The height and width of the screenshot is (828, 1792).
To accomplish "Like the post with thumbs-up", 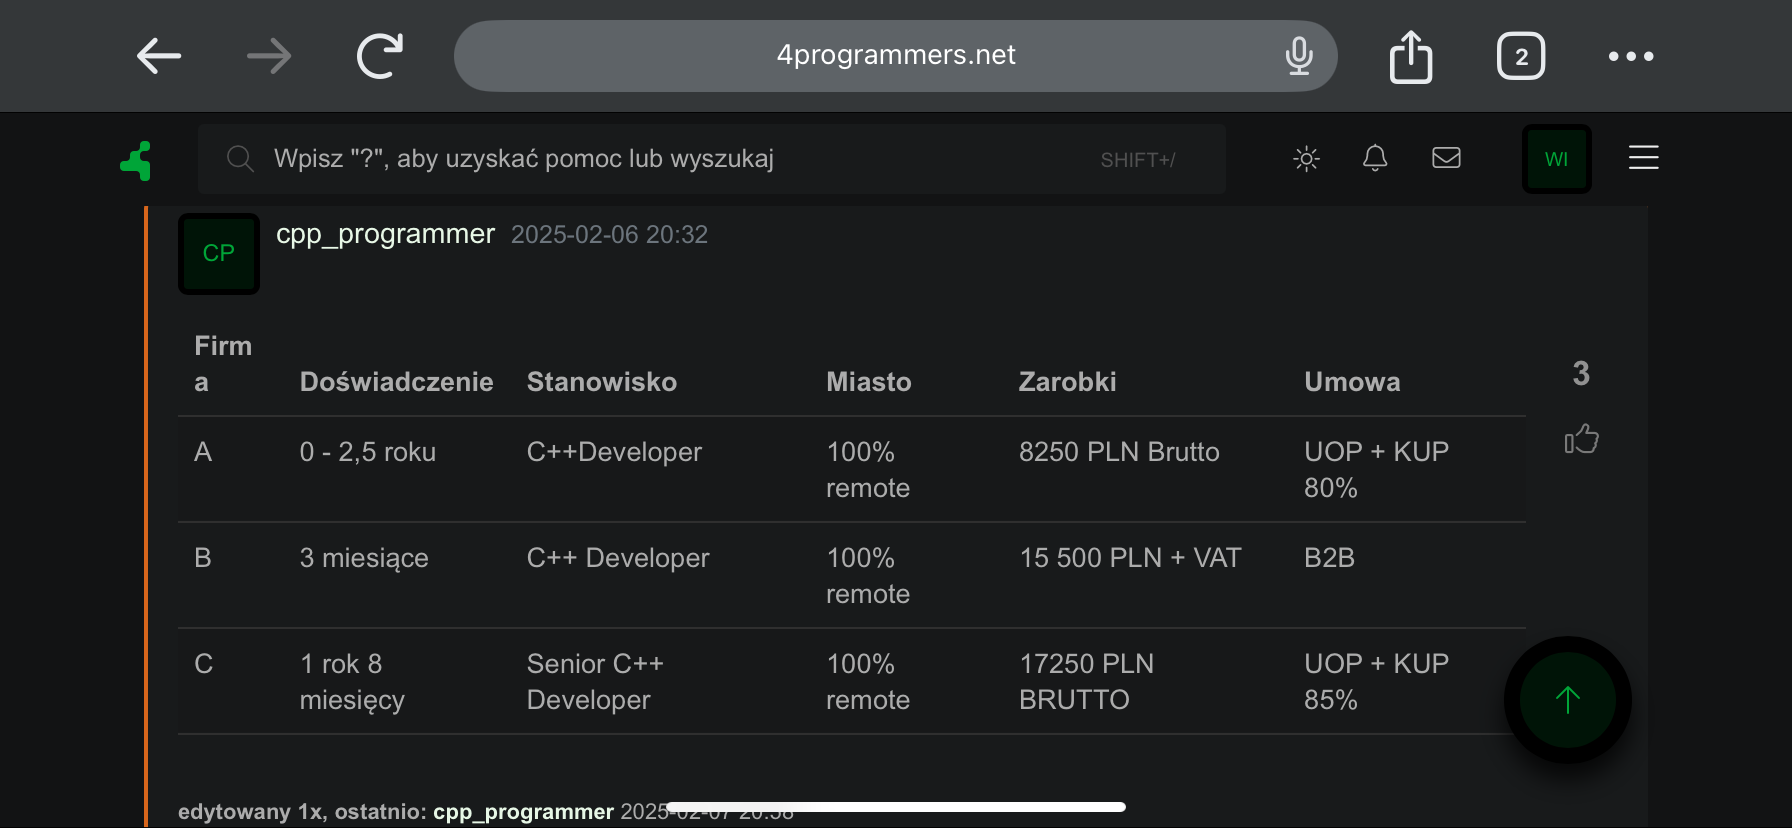I will click(x=1581, y=439).
